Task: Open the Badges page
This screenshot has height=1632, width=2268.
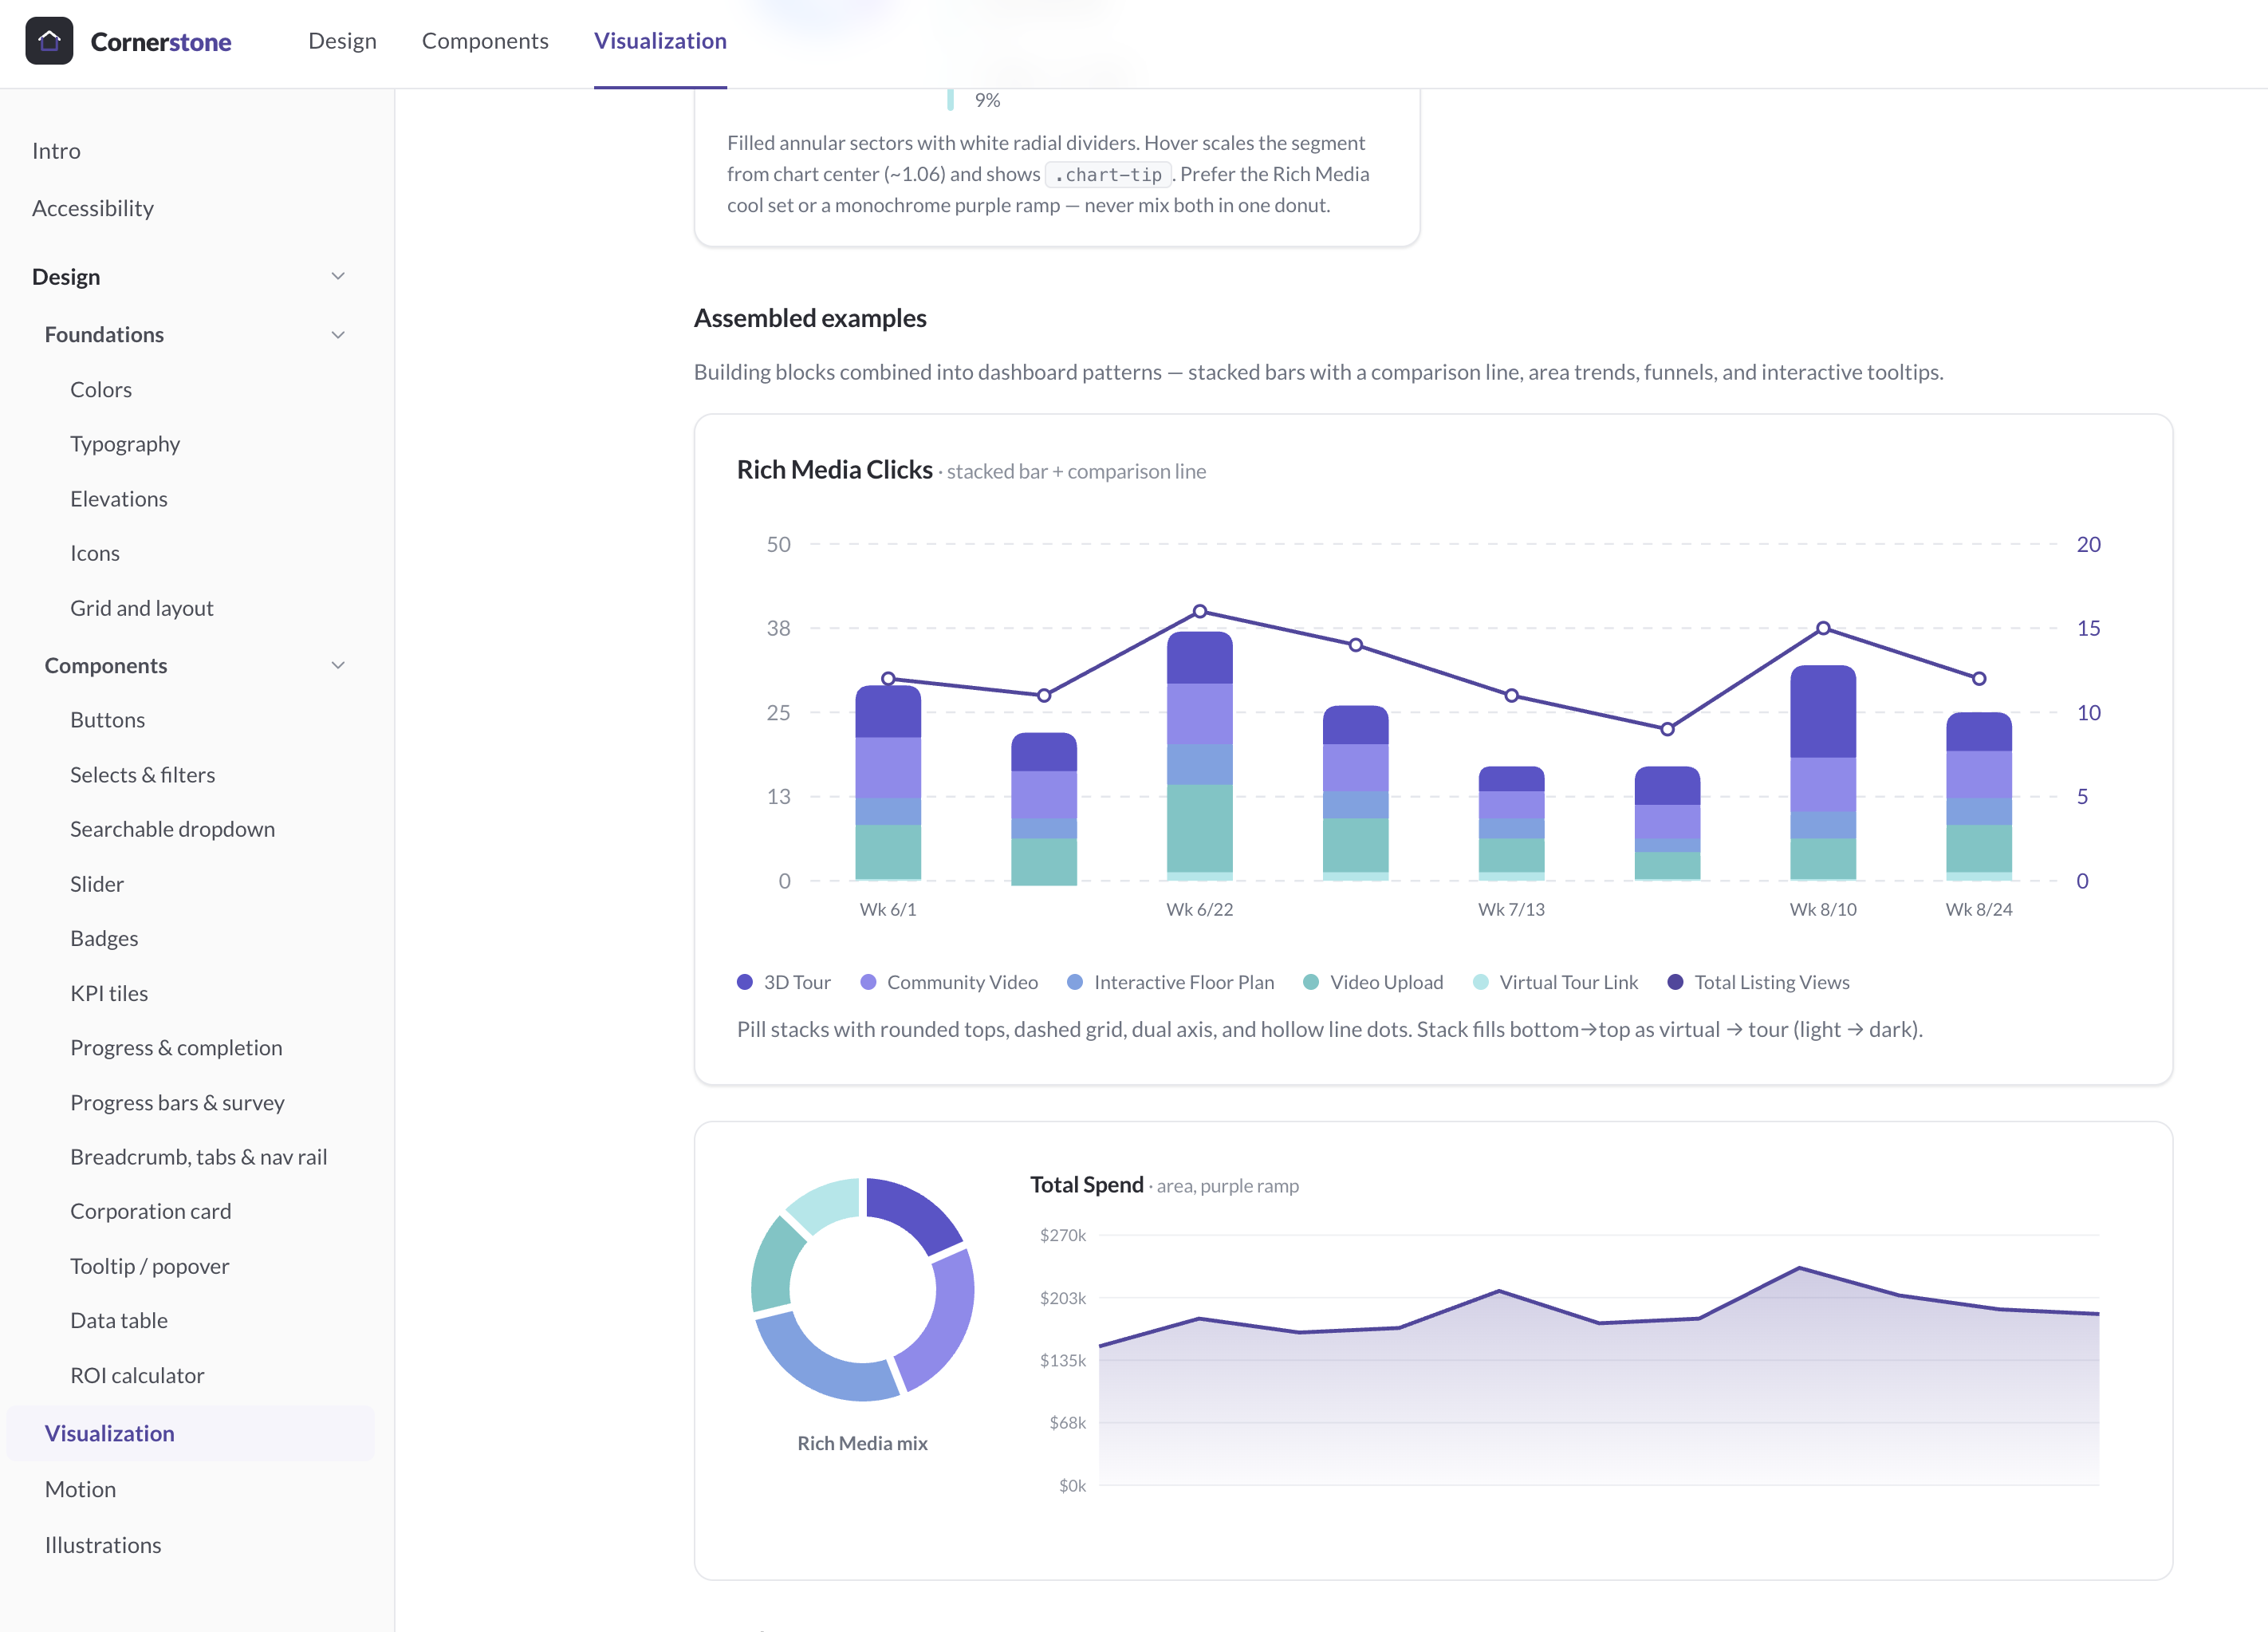Action: pyautogui.click(x=104, y=938)
